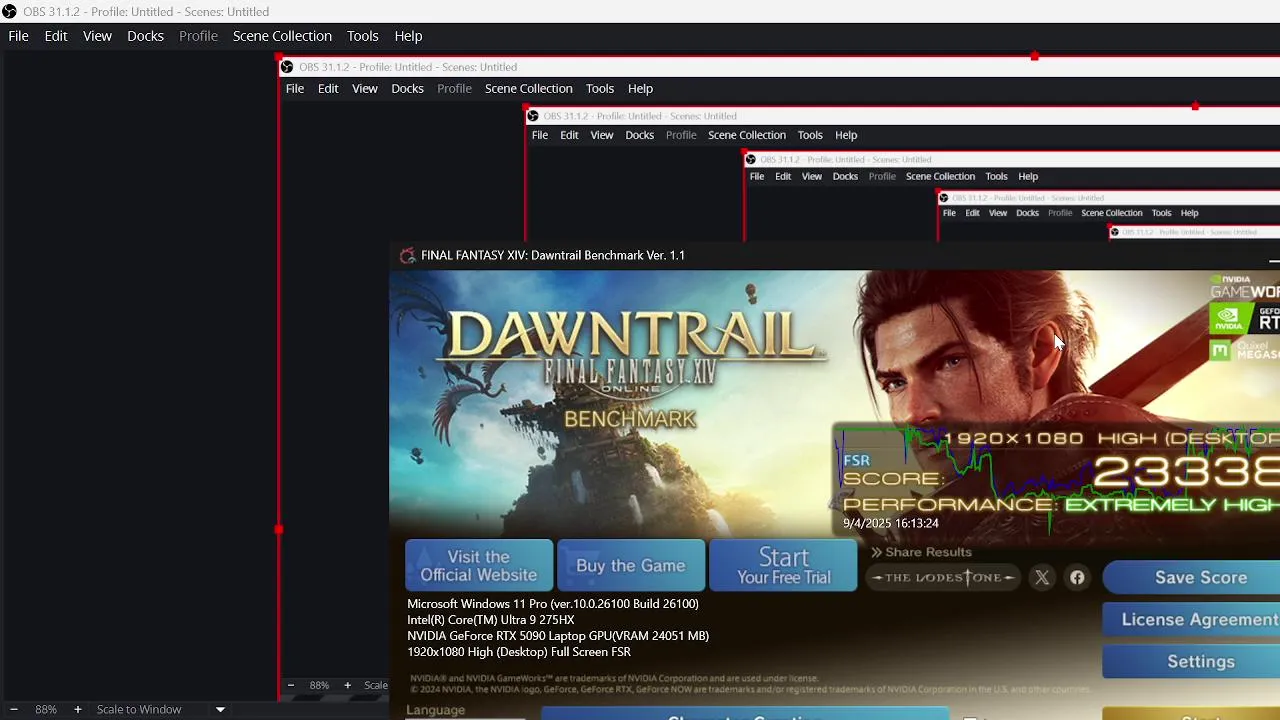Click Docks in the largest nested preview menu bar
The height and width of the screenshot is (720, 1280).
point(407,88)
